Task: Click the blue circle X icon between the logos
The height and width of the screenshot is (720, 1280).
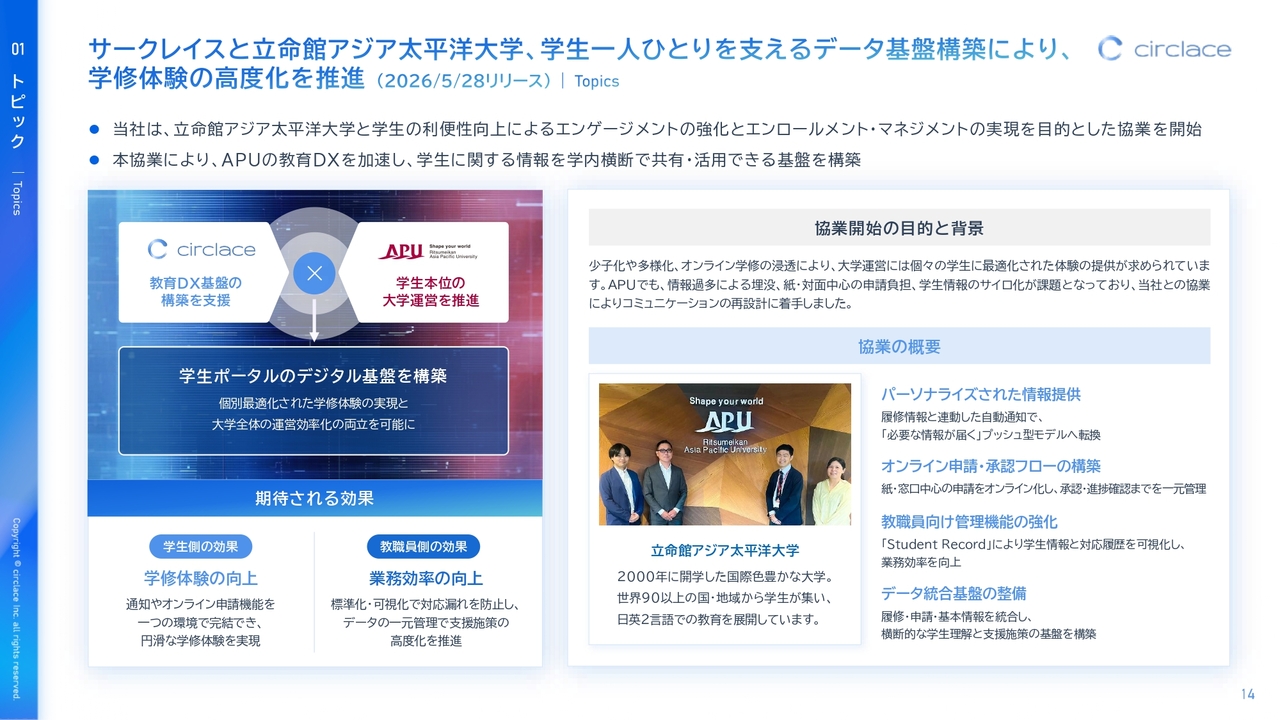Action: tap(314, 274)
